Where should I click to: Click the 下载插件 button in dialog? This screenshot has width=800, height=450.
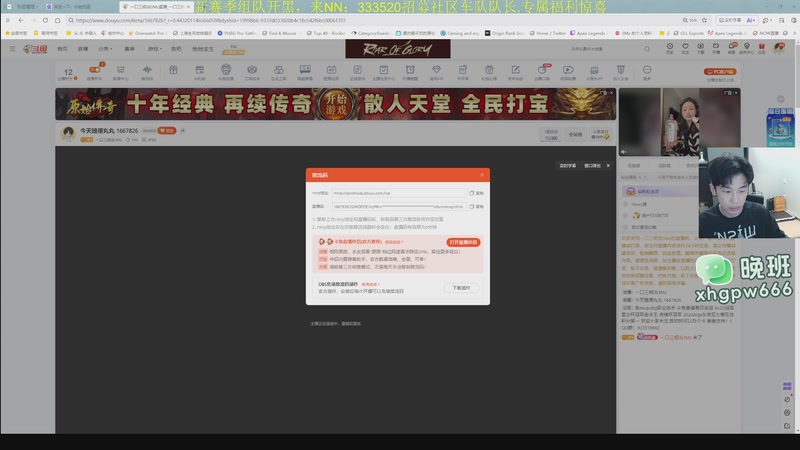click(461, 288)
